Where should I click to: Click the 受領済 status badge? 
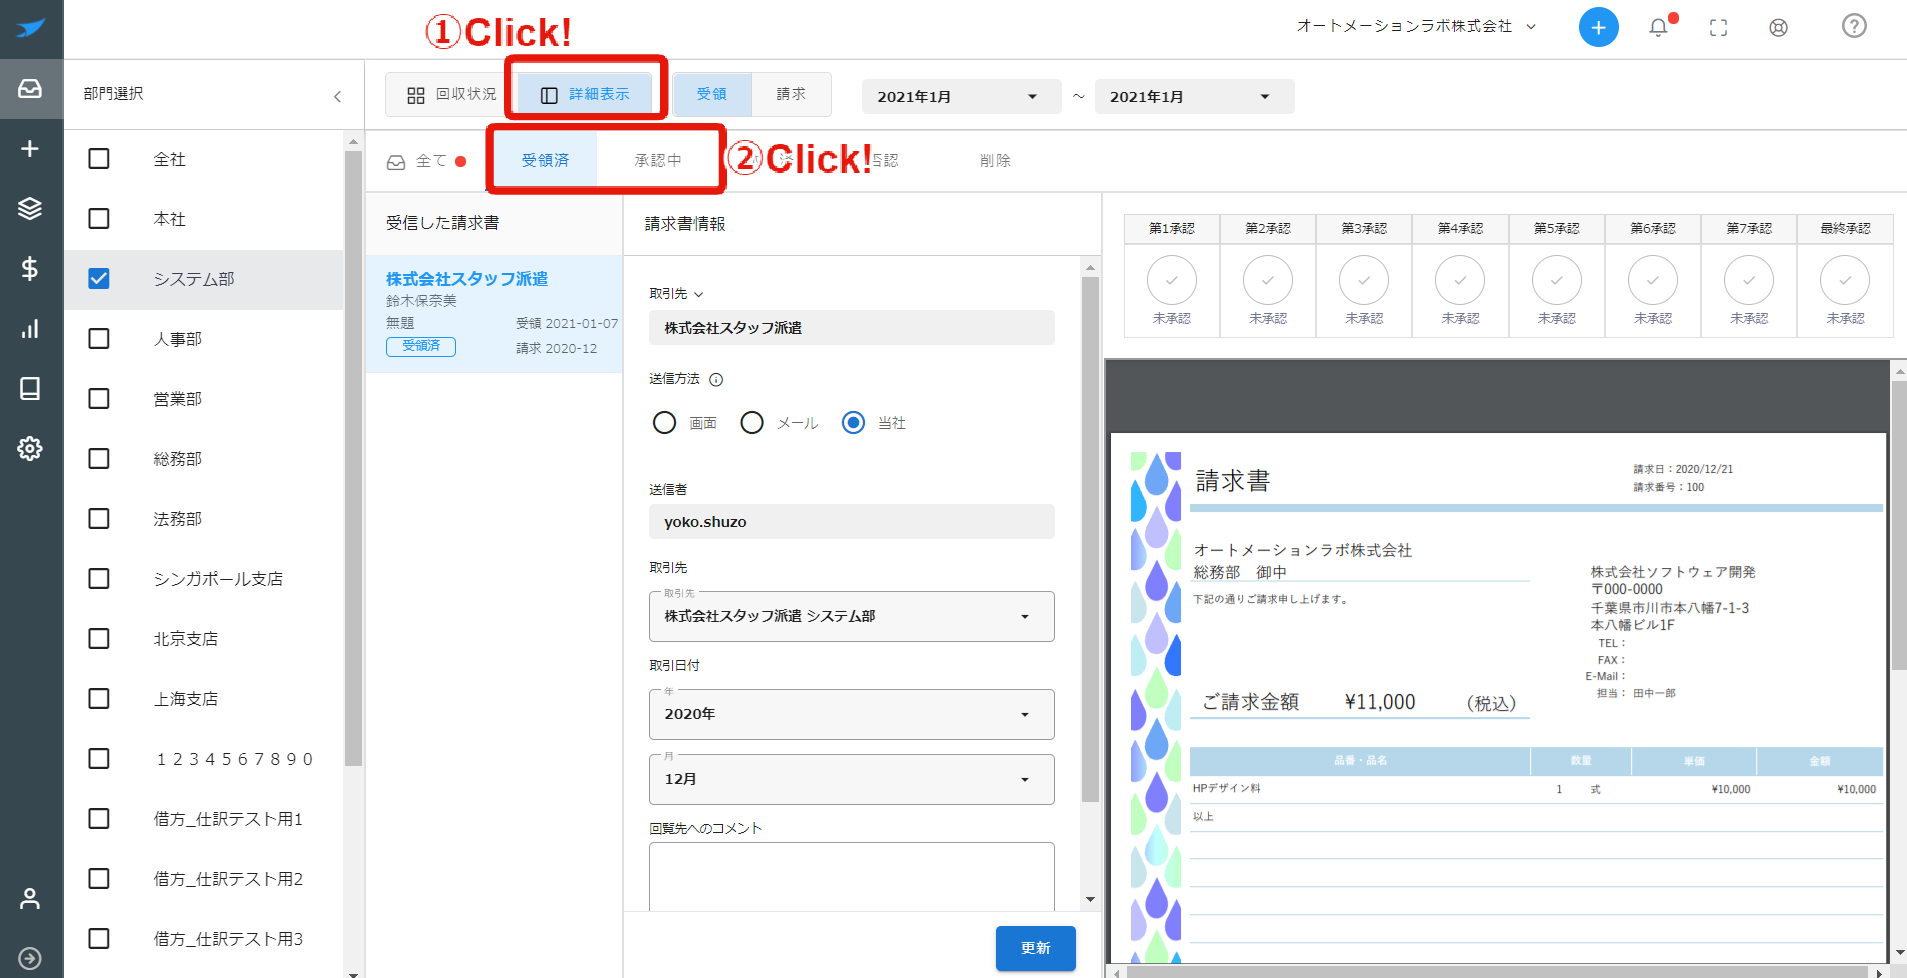421,346
